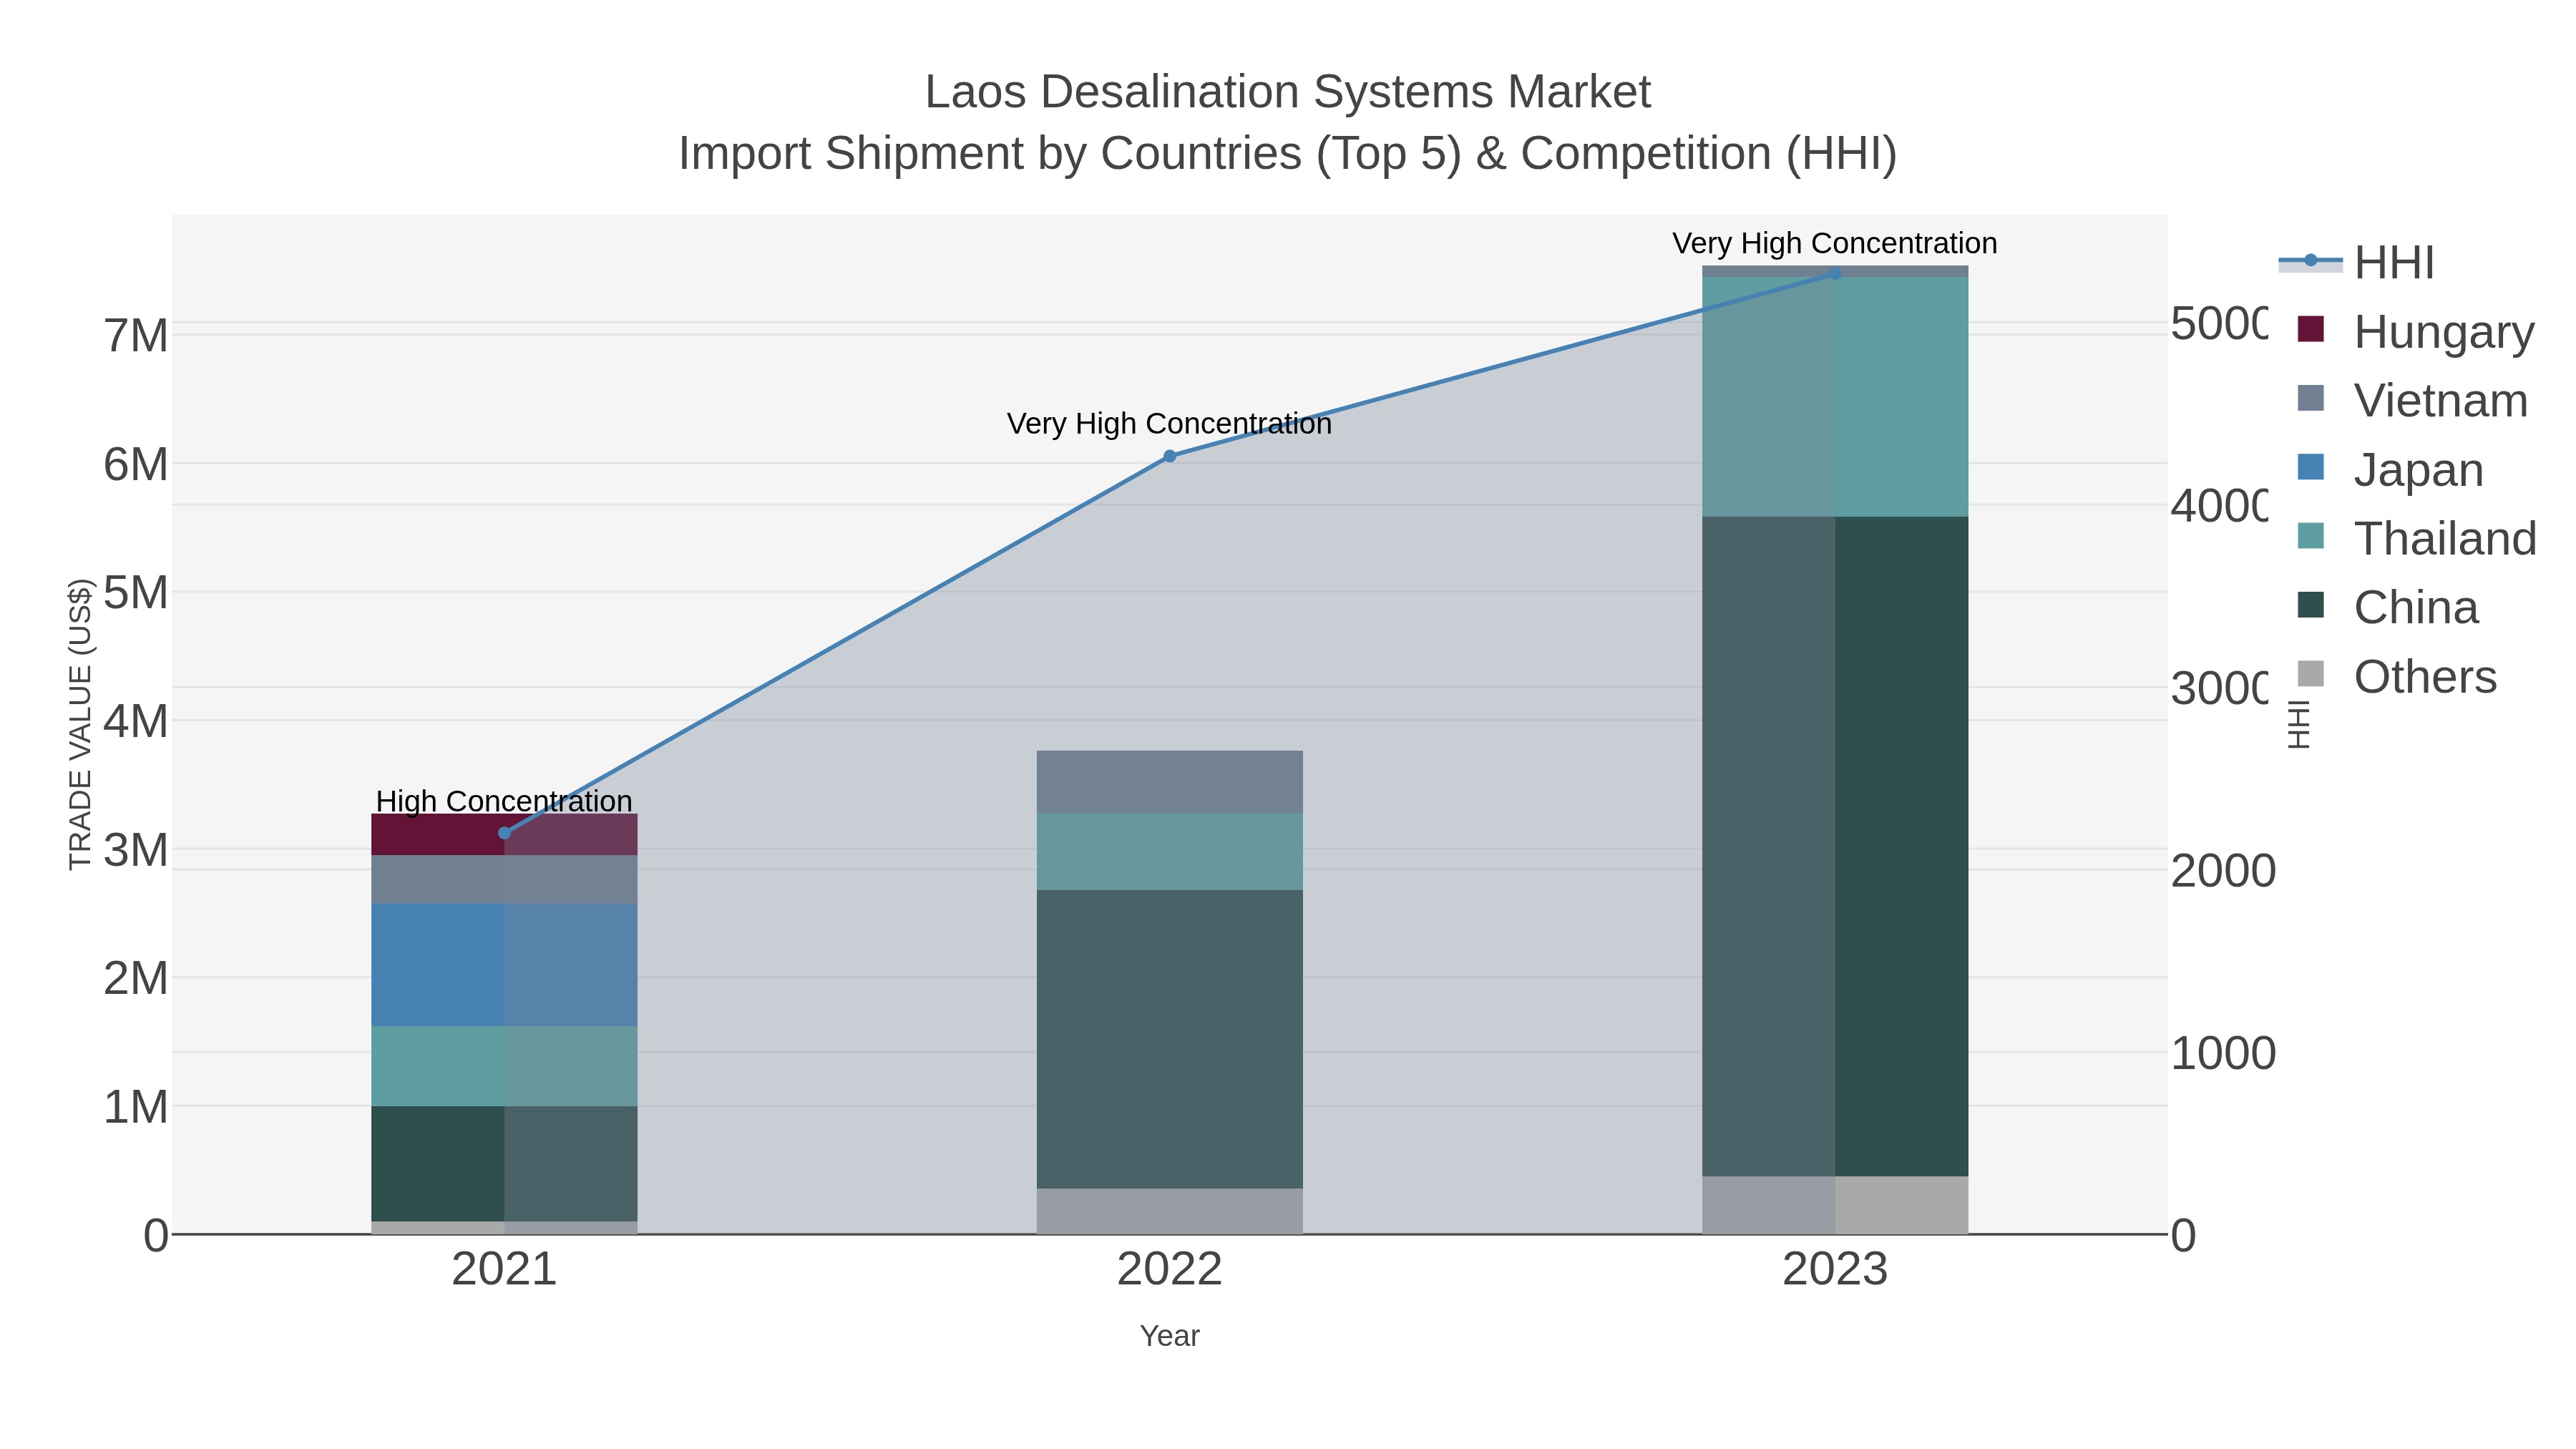This screenshot has height=1449, width=2576.
Task: Click the chart title 'Laos Desalination Systems Market'
Action: (1288, 92)
